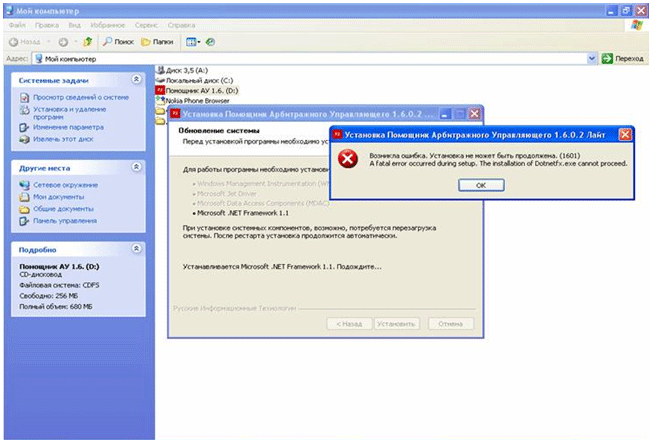
Task: Open the Поиск search toolbar button
Action: coord(119,42)
